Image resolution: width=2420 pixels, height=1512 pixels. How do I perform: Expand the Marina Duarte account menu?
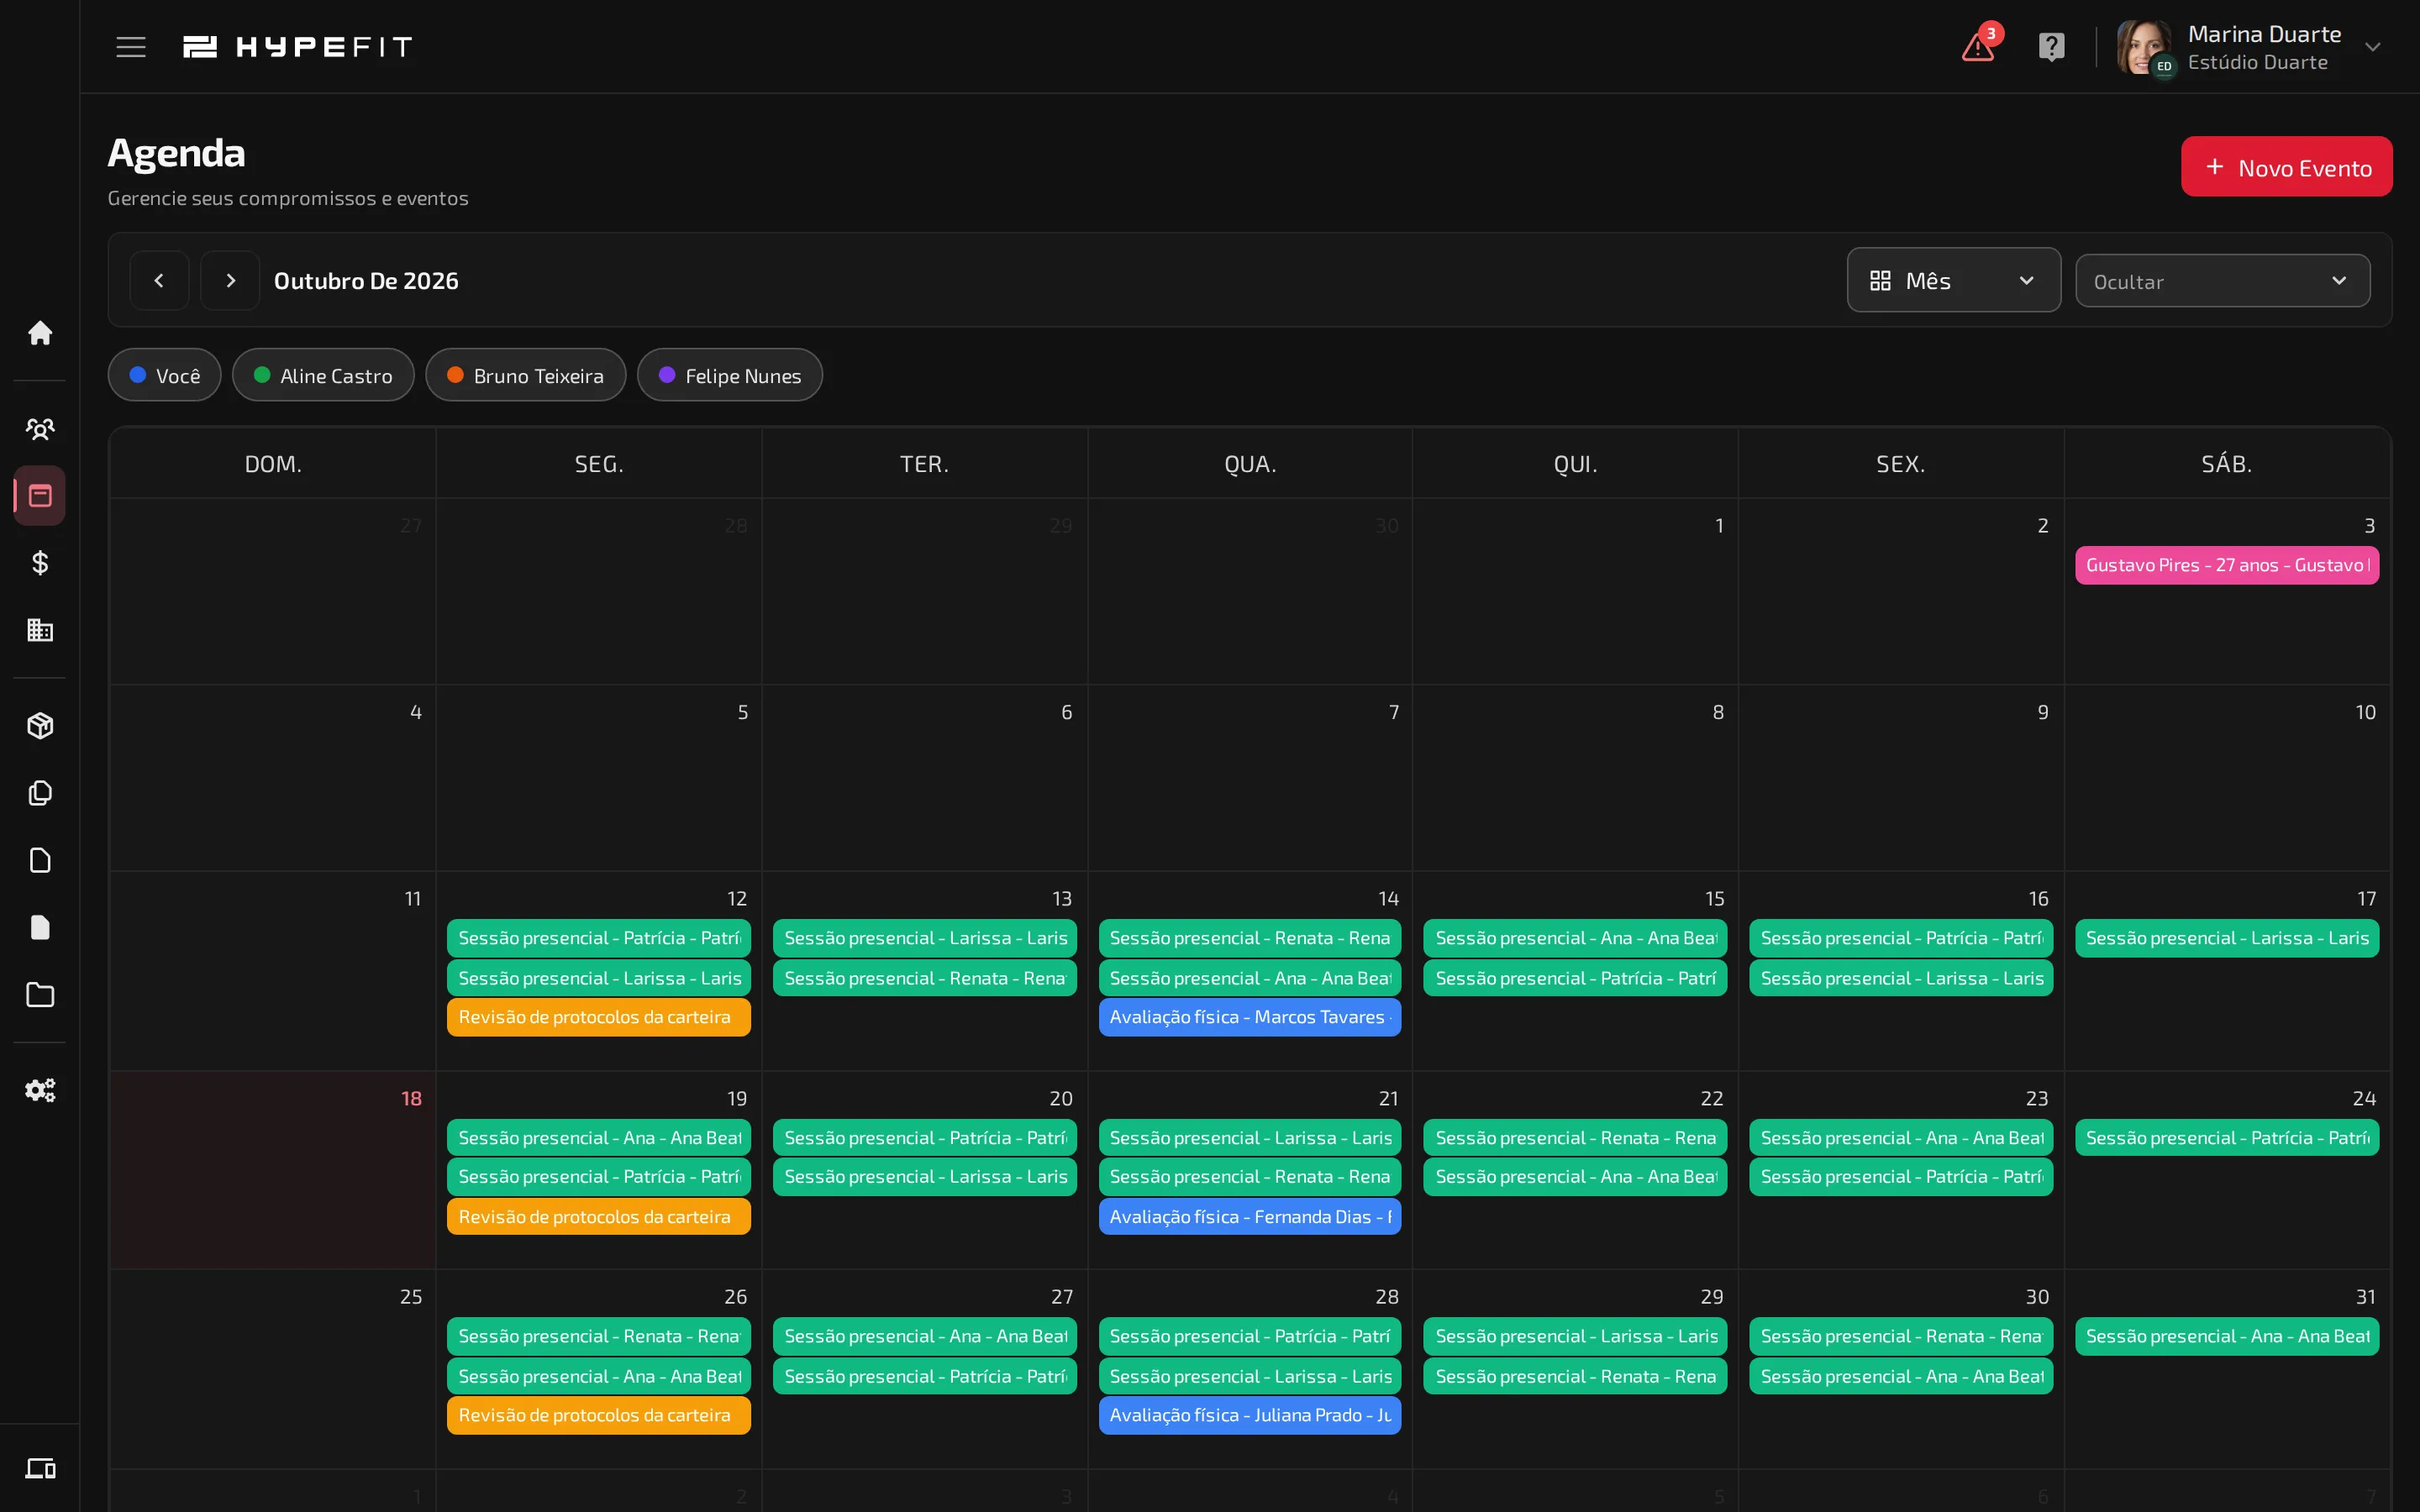pos(2372,47)
